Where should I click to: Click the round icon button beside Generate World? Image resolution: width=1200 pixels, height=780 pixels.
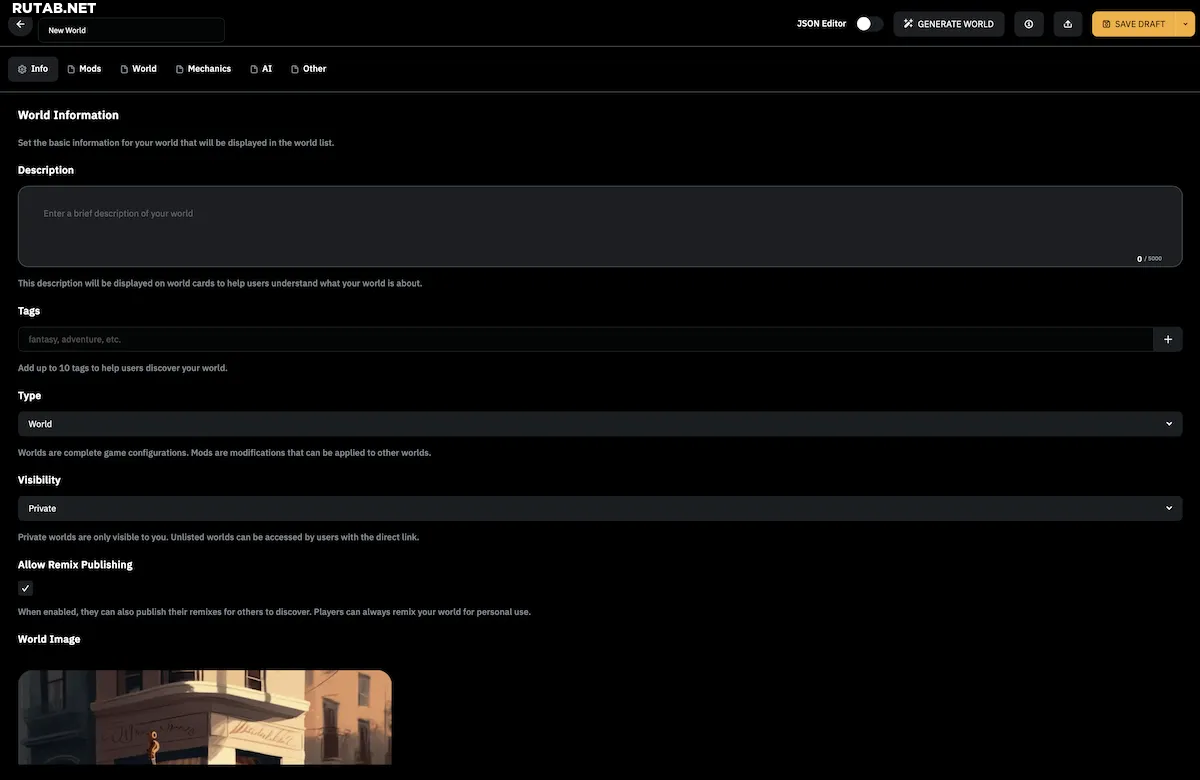(1028, 24)
